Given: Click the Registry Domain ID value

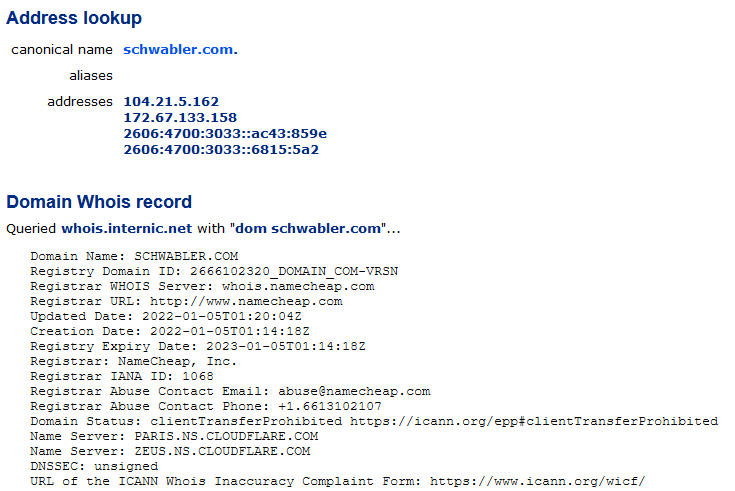Looking at the screenshot, I should [294, 271].
